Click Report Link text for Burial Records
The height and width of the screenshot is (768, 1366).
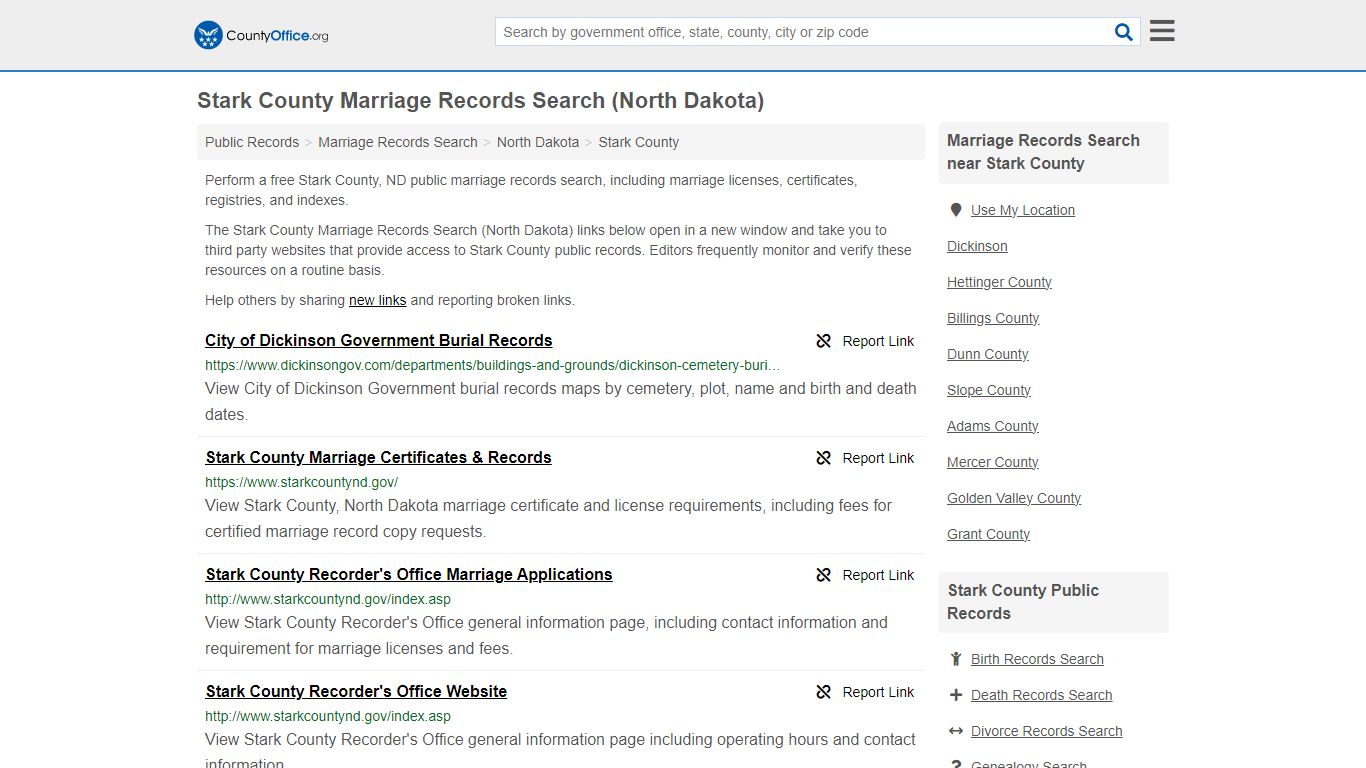coord(878,341)
